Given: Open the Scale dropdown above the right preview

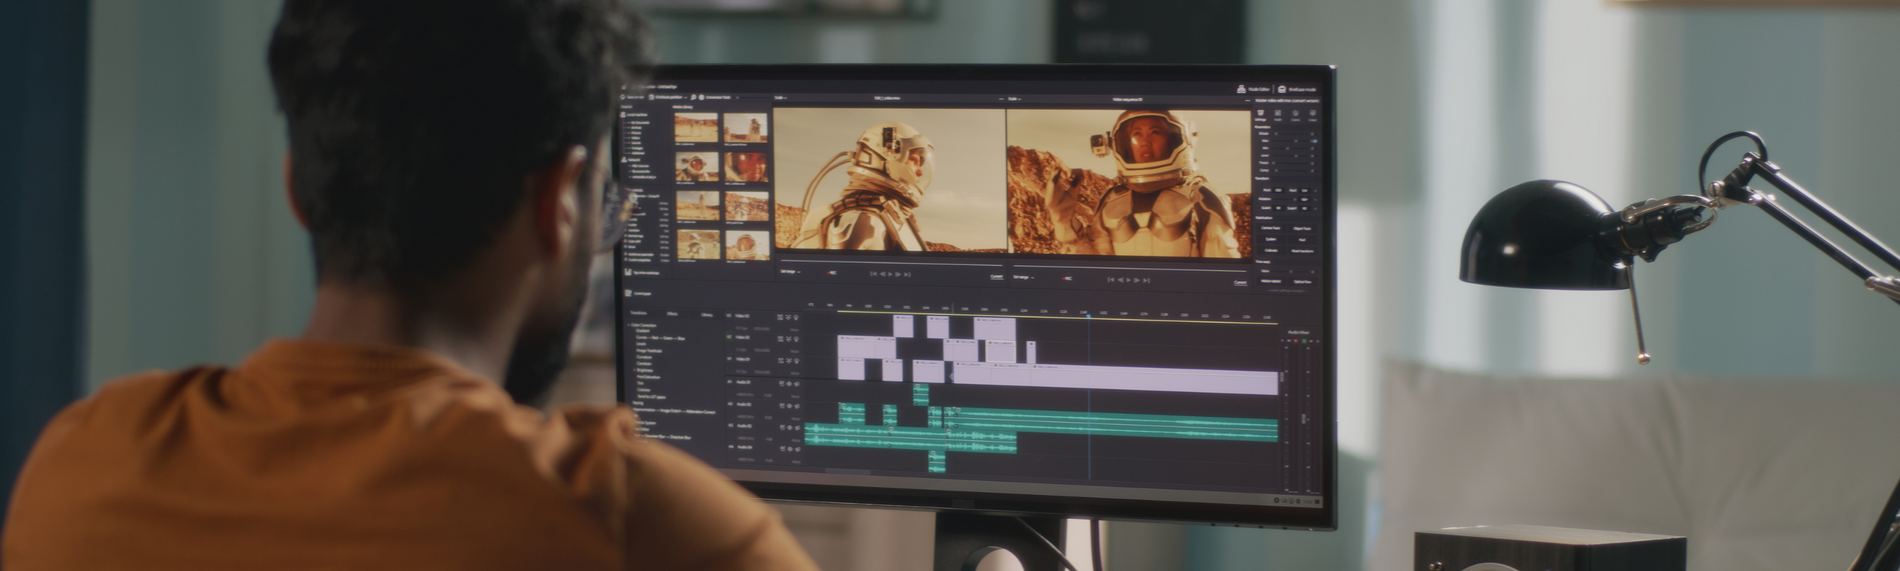Looking at the screenshot, I should [x=1014, y=99].
